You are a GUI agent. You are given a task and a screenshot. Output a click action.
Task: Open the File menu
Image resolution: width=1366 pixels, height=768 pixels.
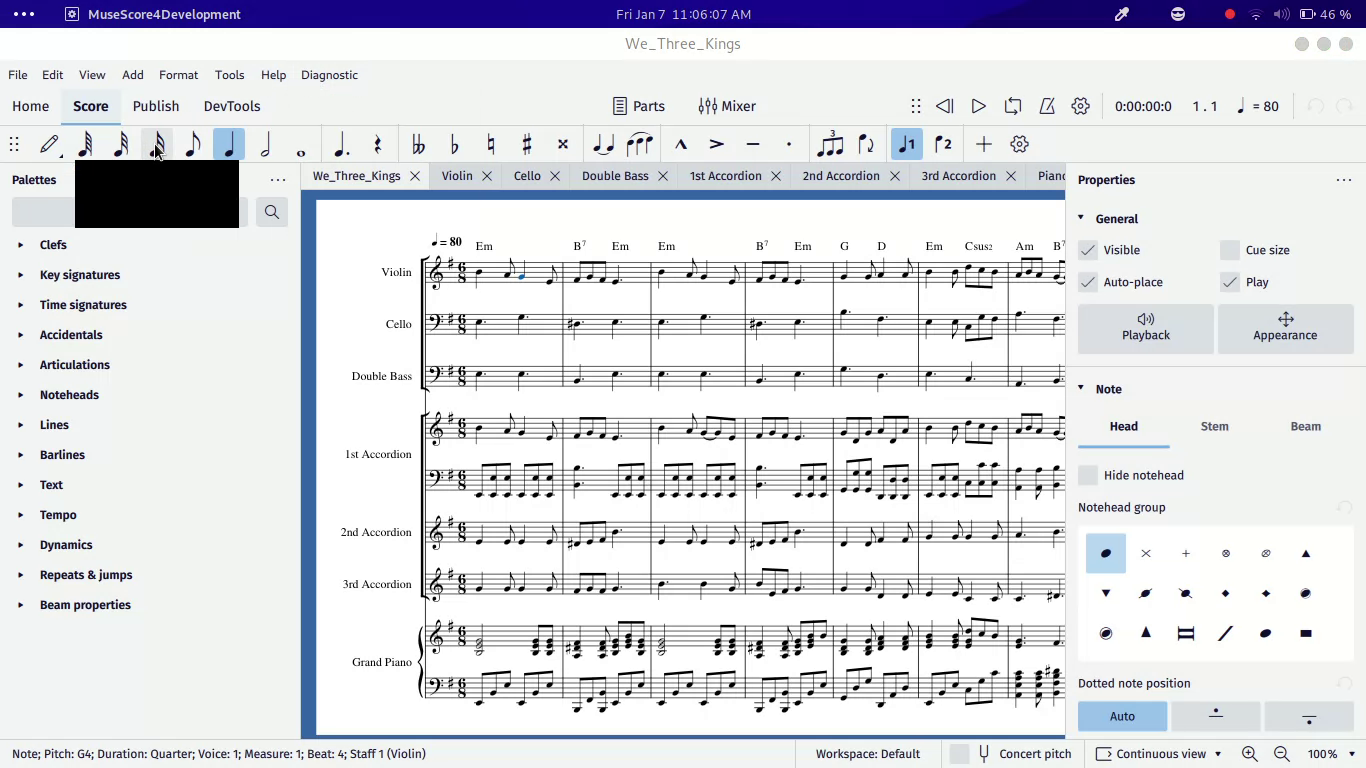(x=18, y=75)
